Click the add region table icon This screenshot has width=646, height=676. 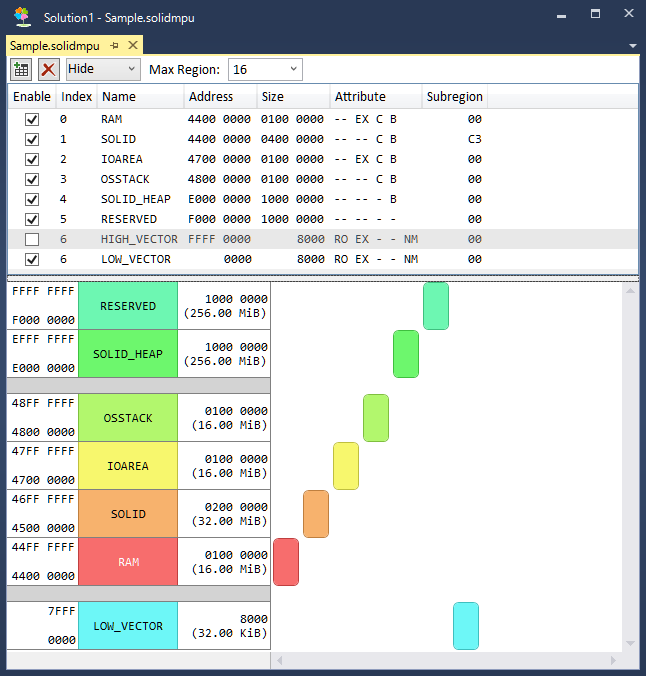coord(21,69)
